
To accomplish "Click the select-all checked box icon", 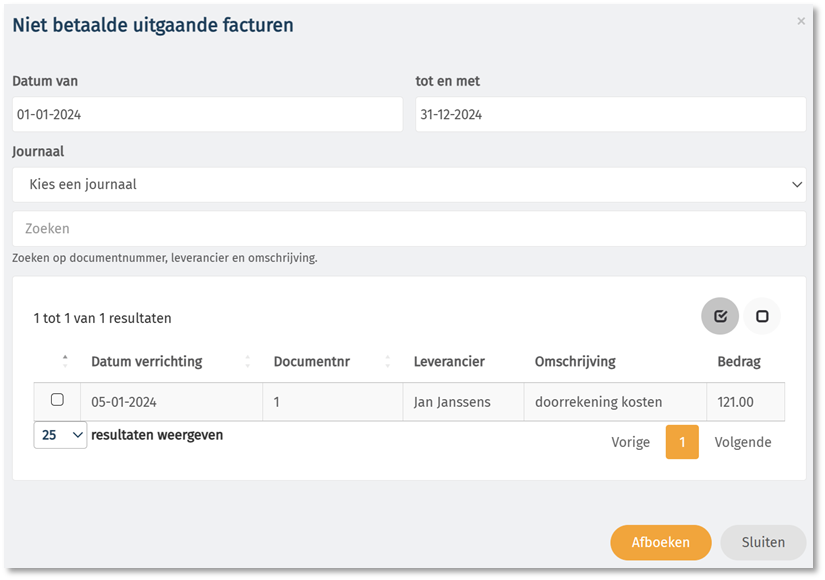I will 720,316.
